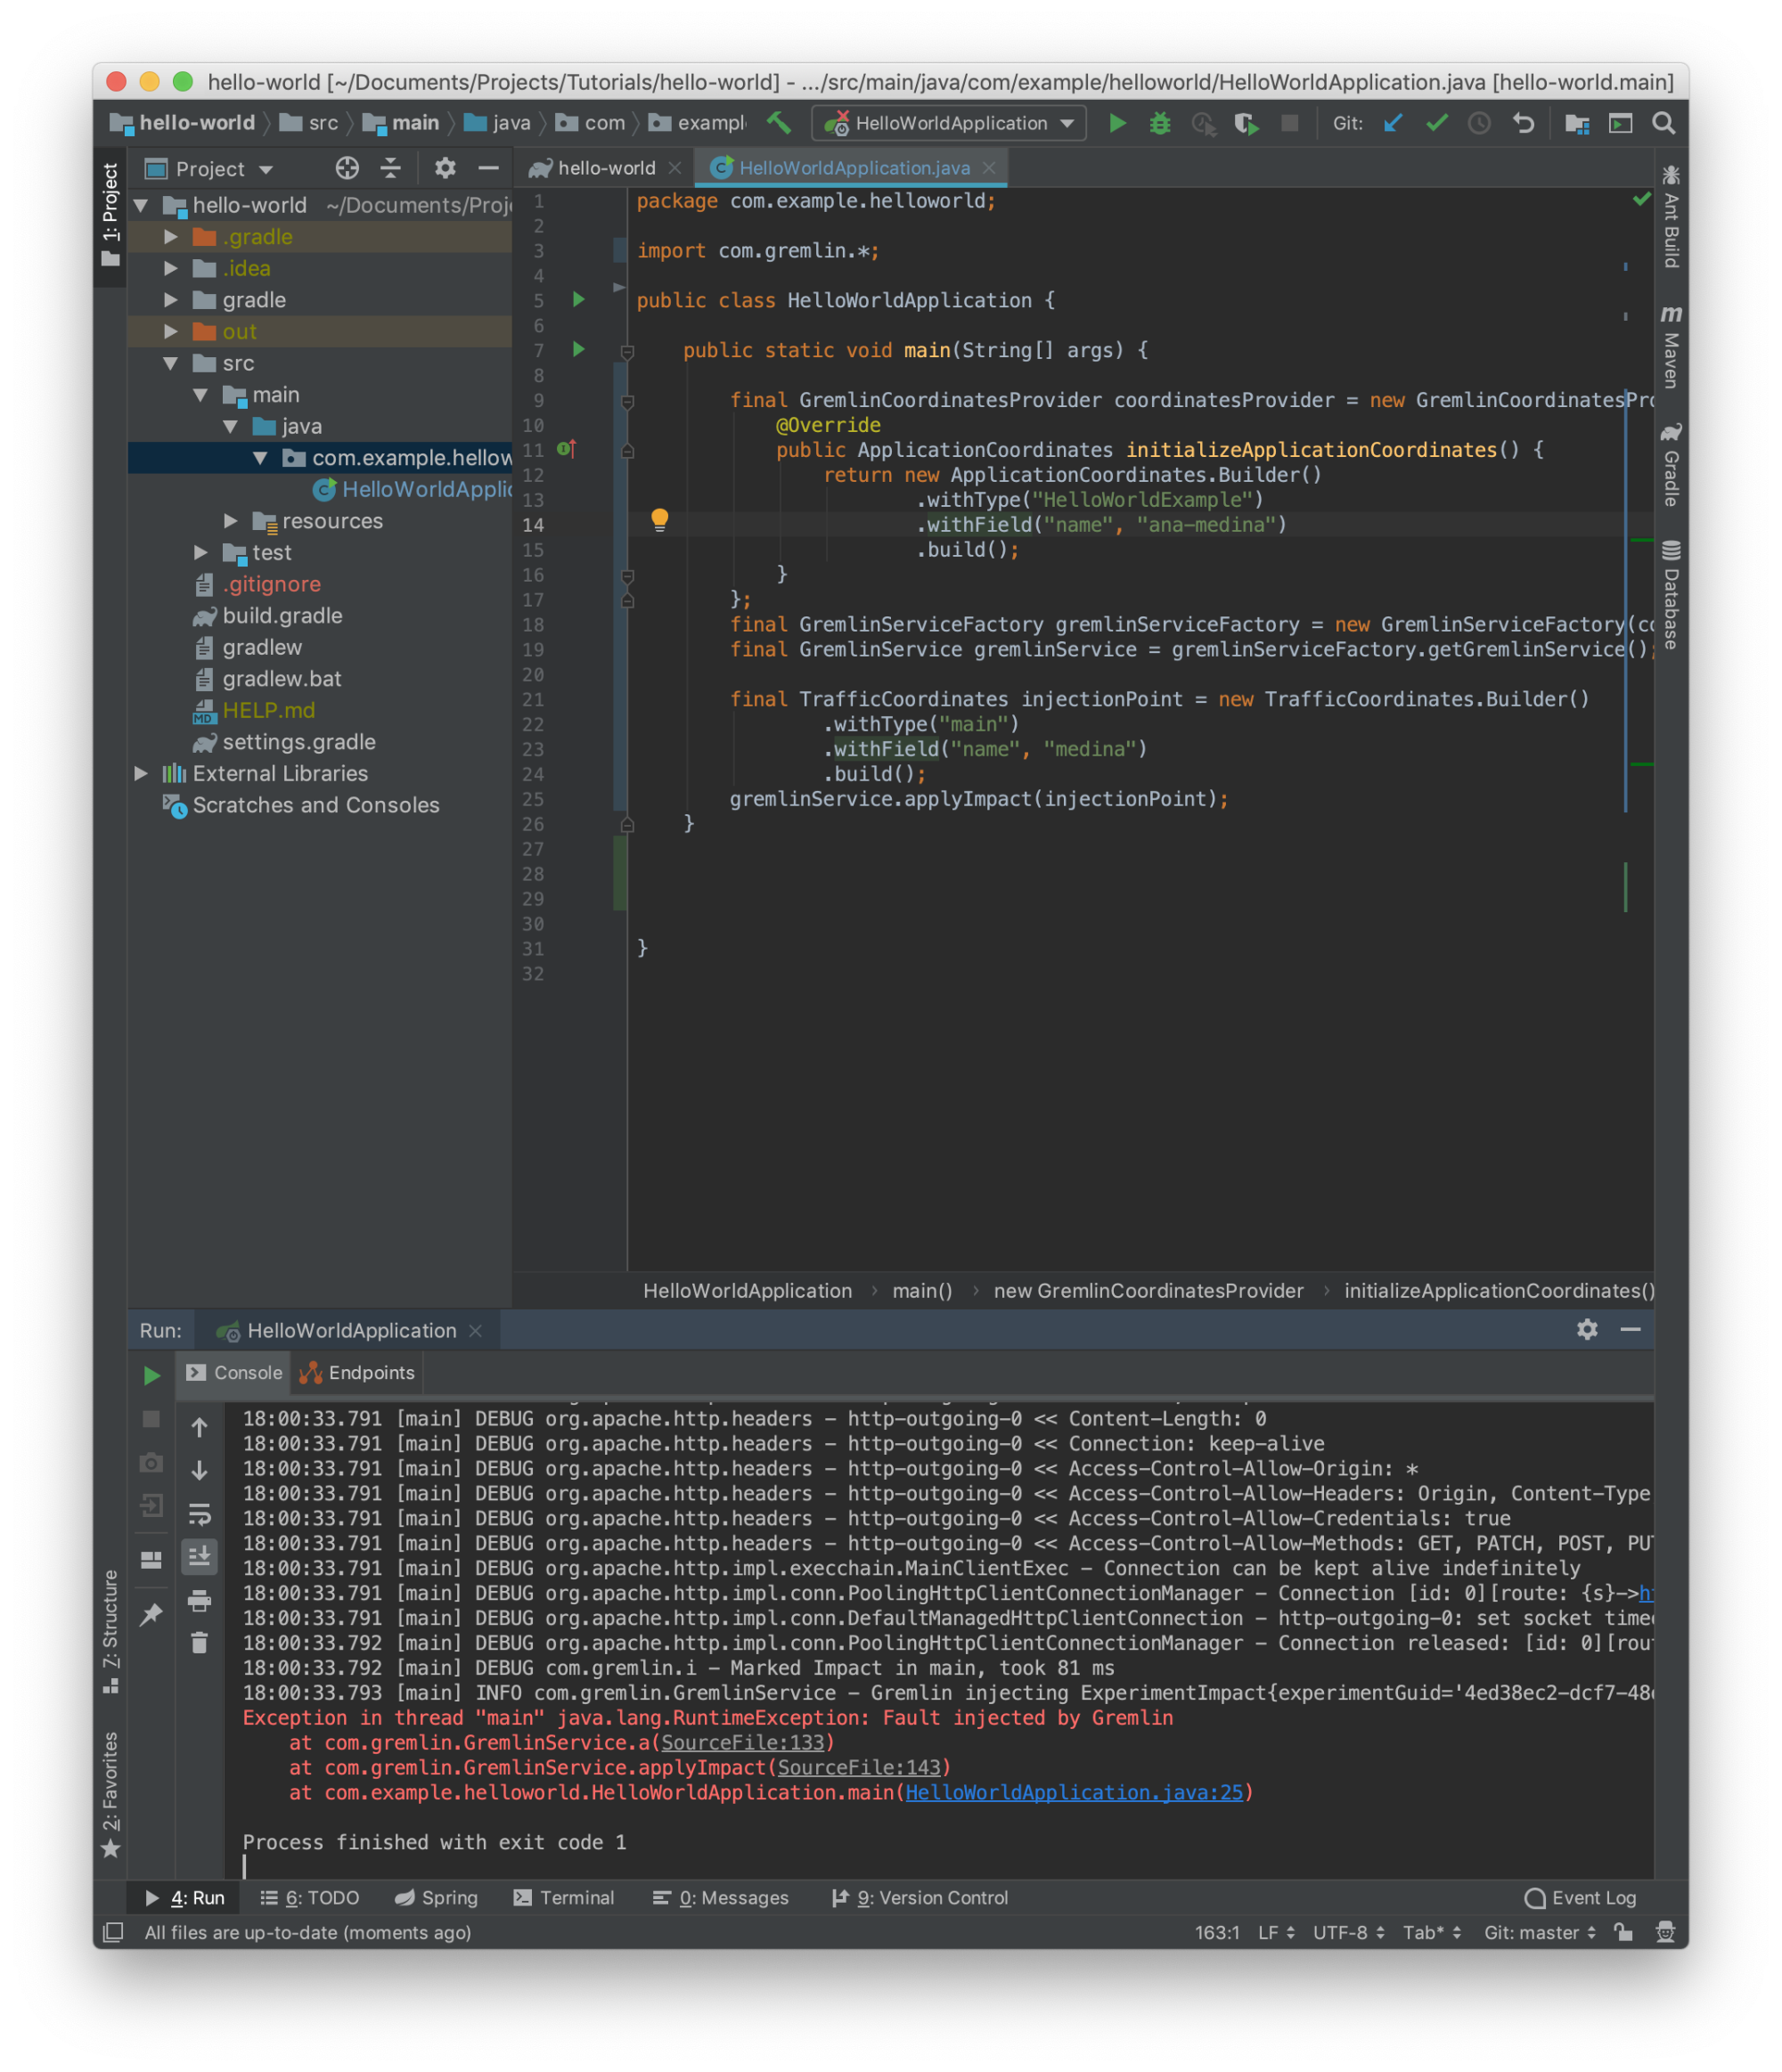
Task: Select build.gradle in the project tree
Action: click(x=282, y=616)
